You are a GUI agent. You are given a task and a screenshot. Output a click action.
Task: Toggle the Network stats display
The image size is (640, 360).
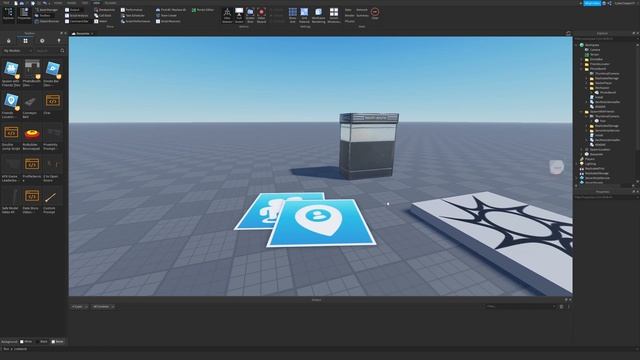[362, 10]
